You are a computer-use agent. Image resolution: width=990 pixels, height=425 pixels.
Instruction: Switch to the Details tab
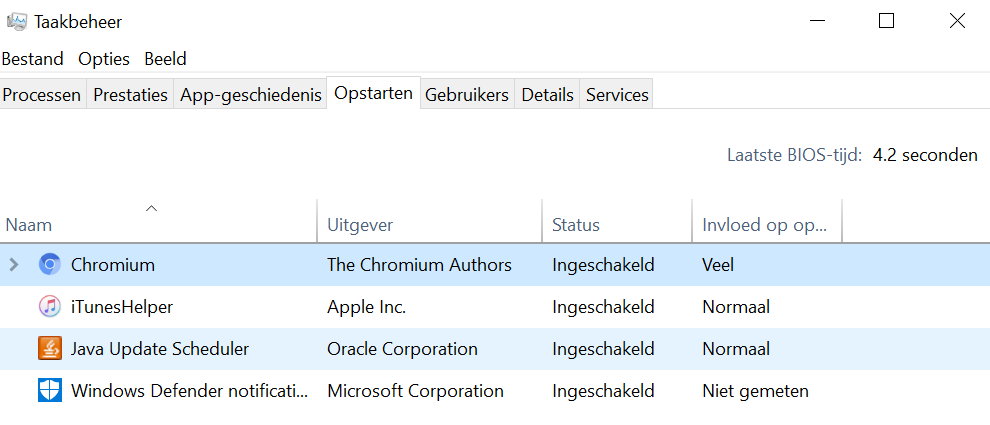click(x=547, y=95)
